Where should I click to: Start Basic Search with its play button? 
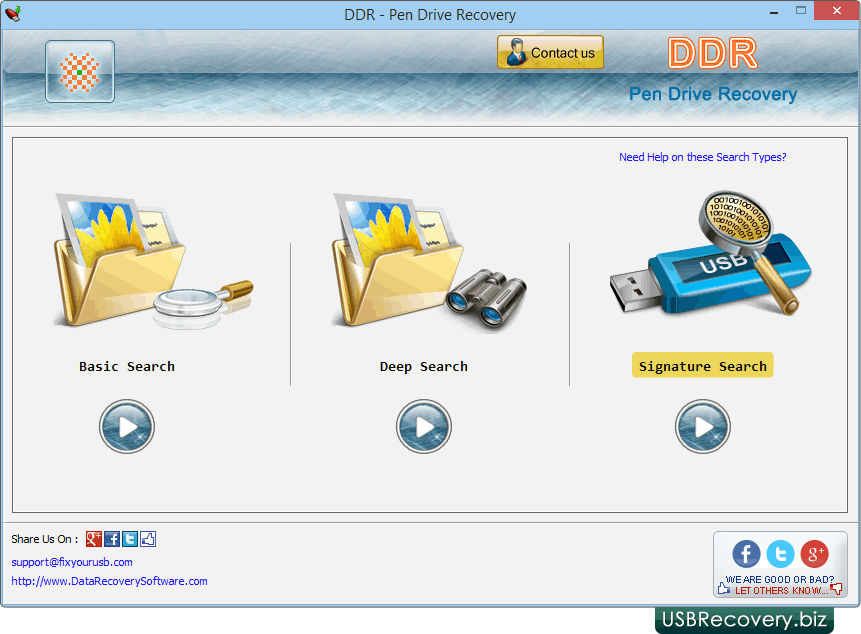pyautogui.click(x=127, y=427)
